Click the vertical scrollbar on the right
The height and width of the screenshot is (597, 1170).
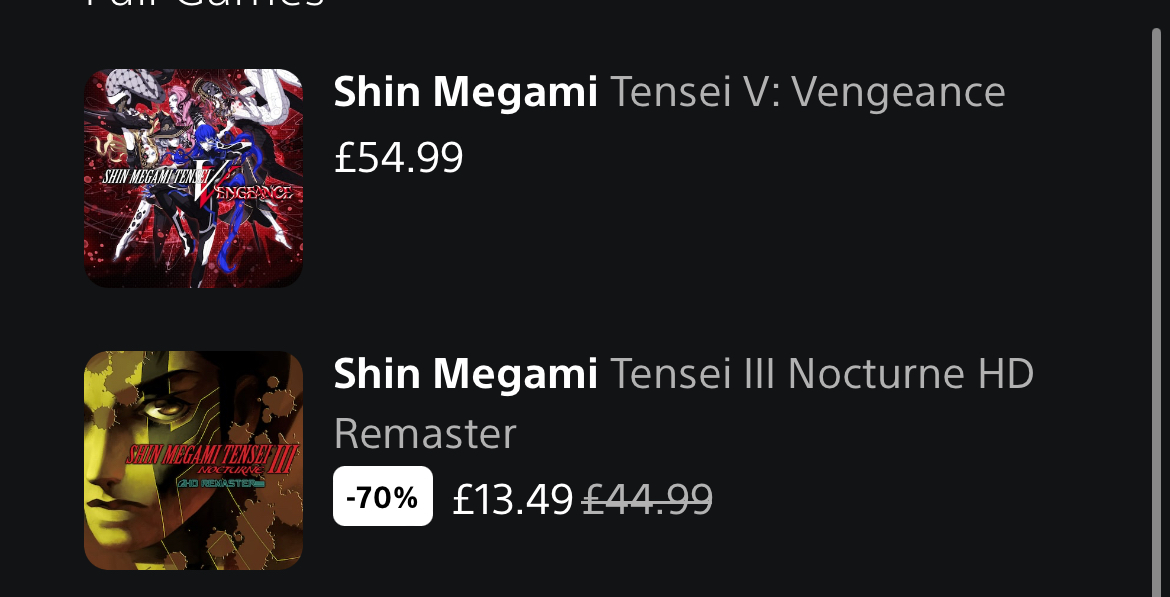1159,300
